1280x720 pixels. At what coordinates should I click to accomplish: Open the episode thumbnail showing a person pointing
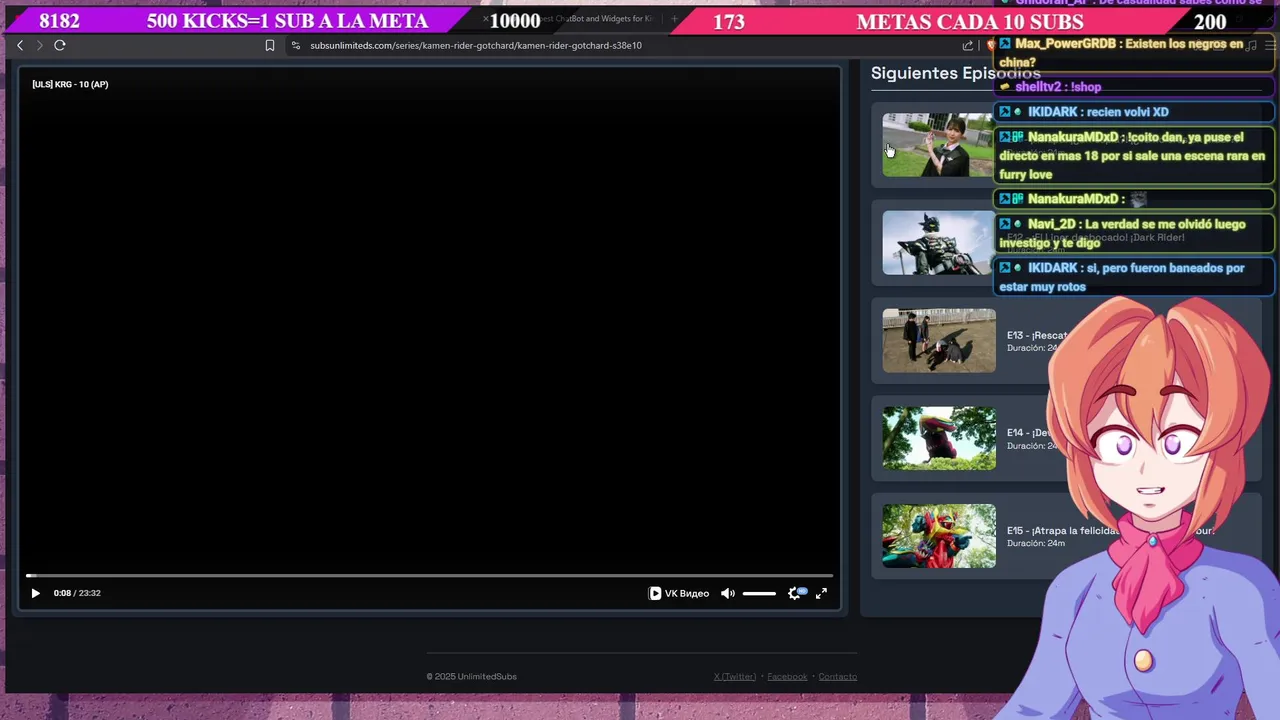[x=938, y=145]
